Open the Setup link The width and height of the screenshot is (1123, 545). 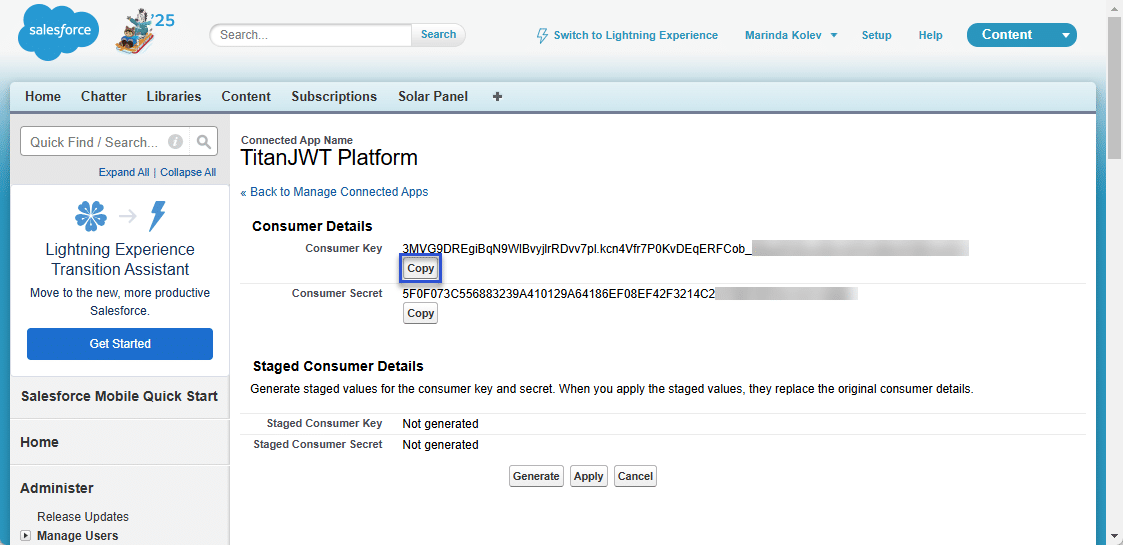point(877,35)
